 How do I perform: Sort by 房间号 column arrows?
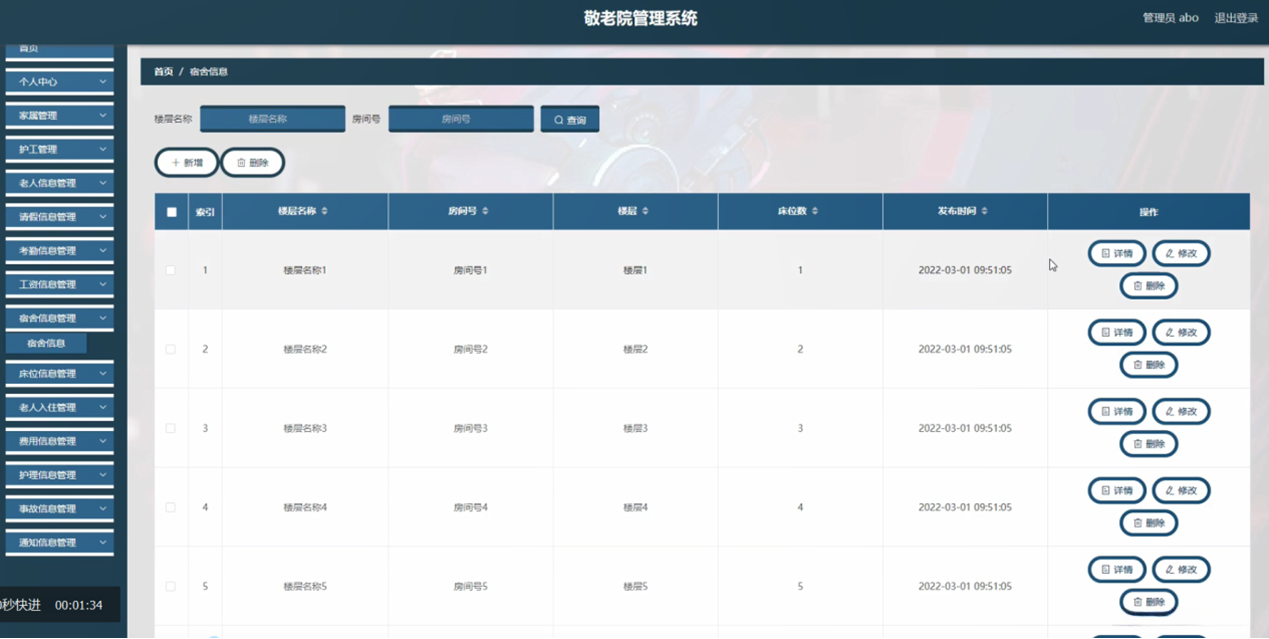(x=486, y=211)
